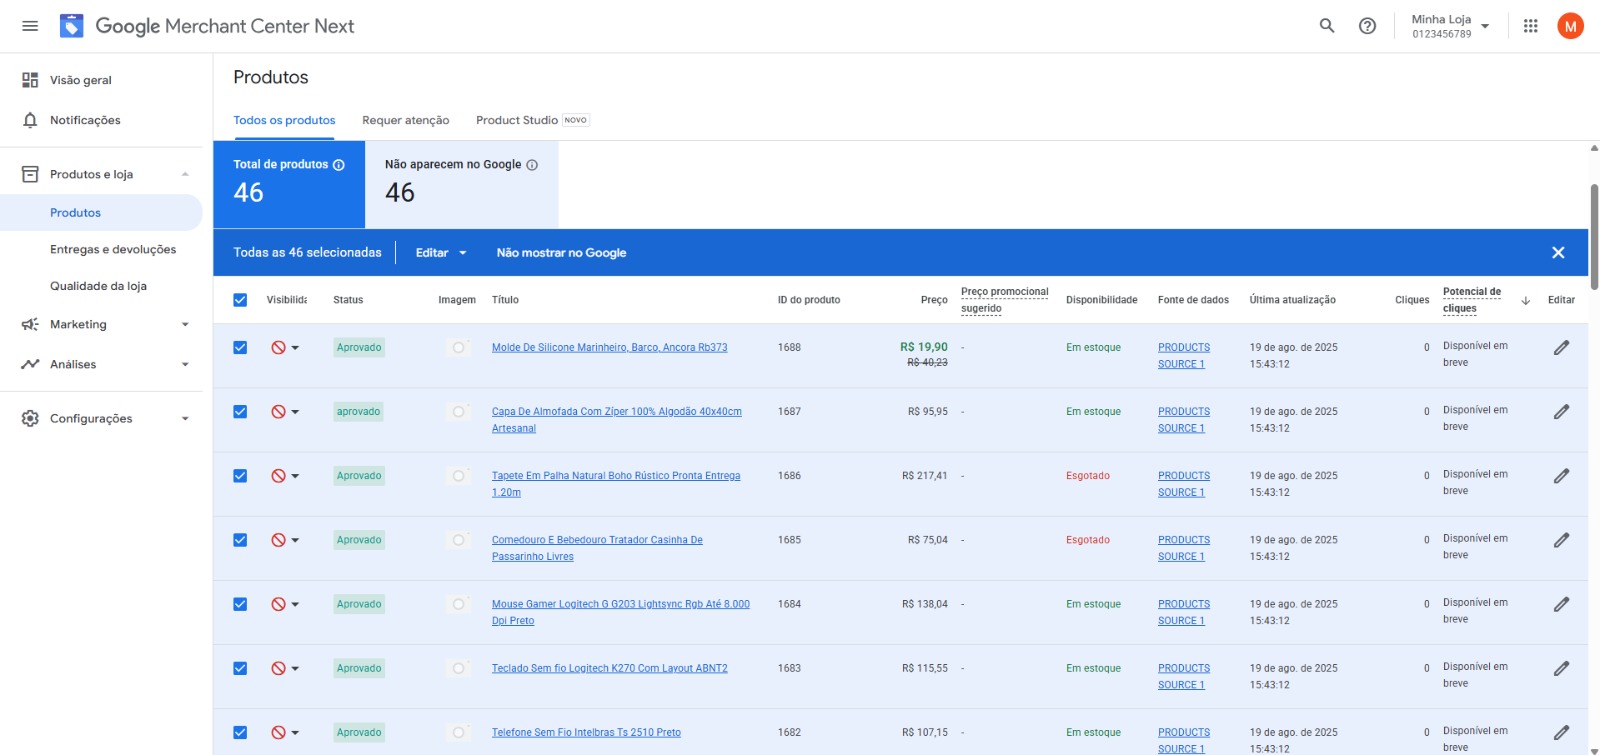Viewport: 1600px width, 755px height.
Task: Click edit pencil for Molde De Silicone product
Action: 1560,348
